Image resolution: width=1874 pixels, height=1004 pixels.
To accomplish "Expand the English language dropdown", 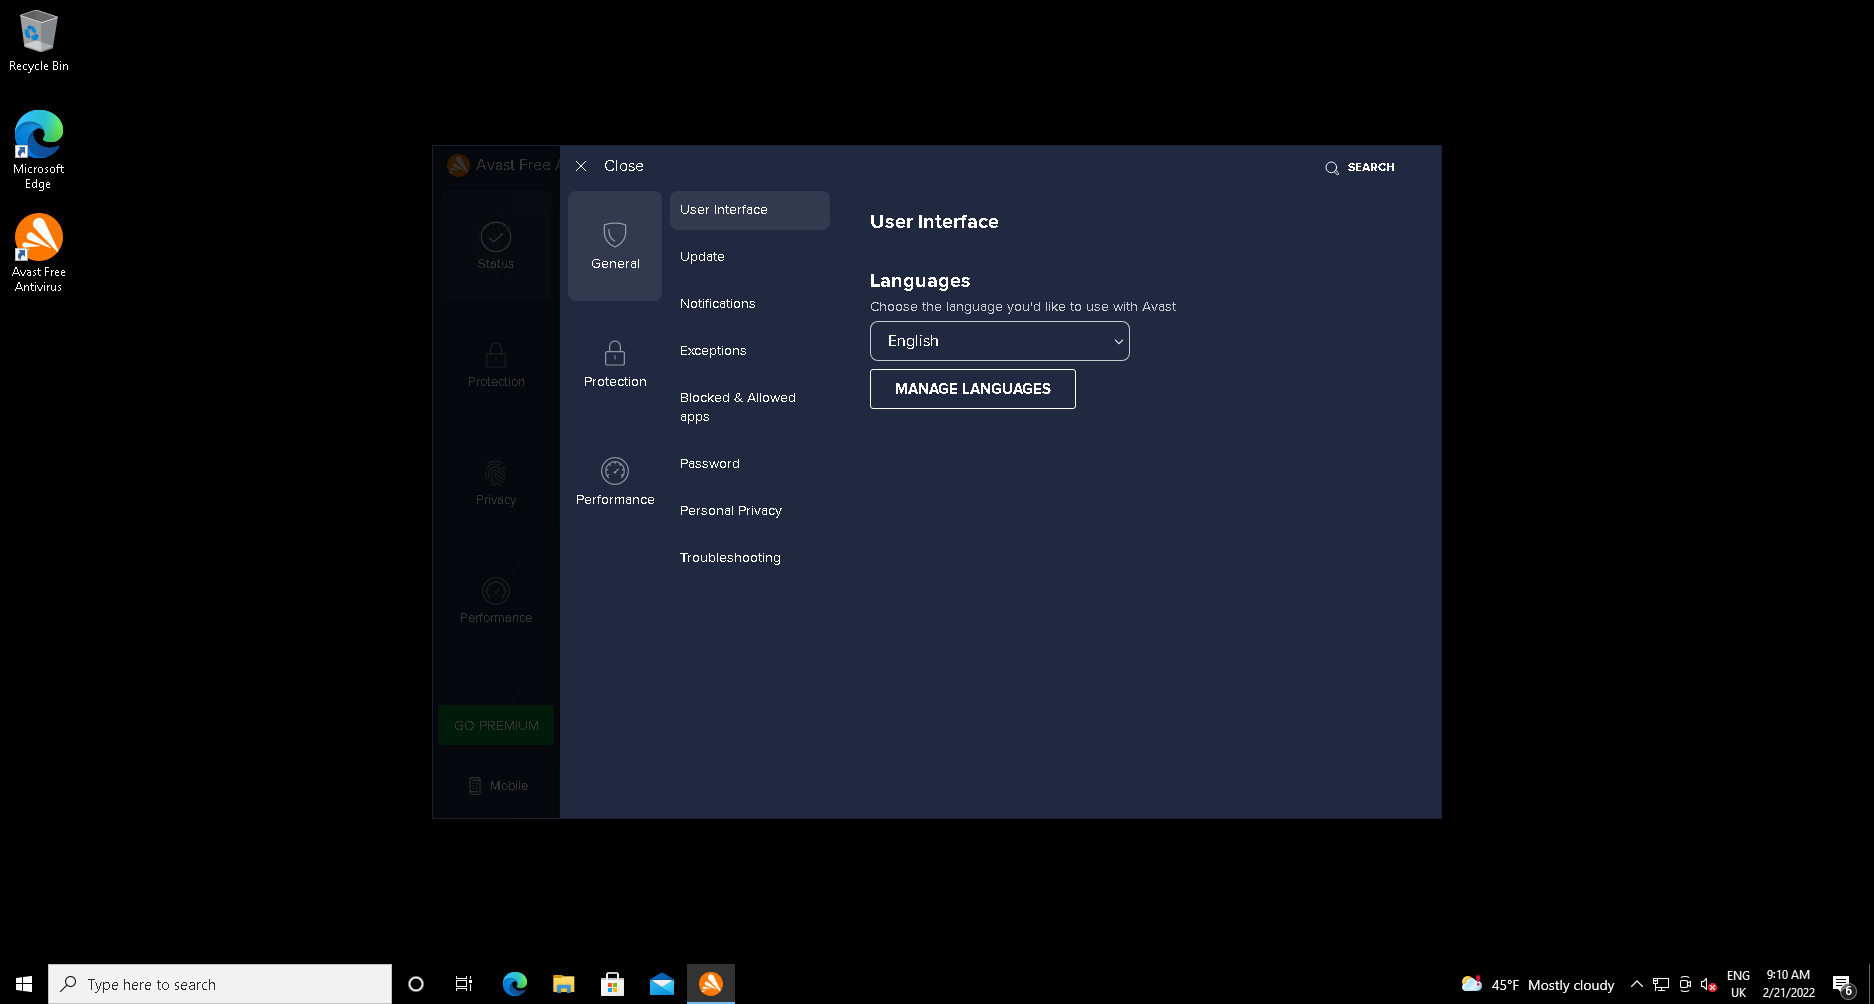I will pos(1000,341).
